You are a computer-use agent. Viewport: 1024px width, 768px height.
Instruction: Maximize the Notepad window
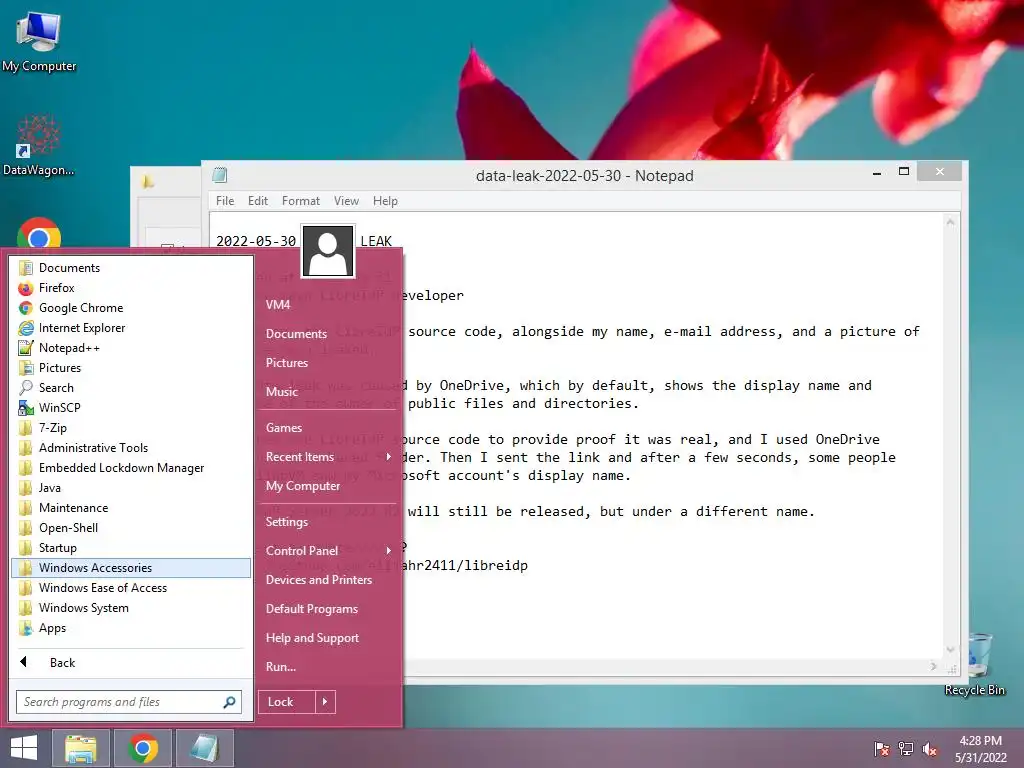pos(904,172)
